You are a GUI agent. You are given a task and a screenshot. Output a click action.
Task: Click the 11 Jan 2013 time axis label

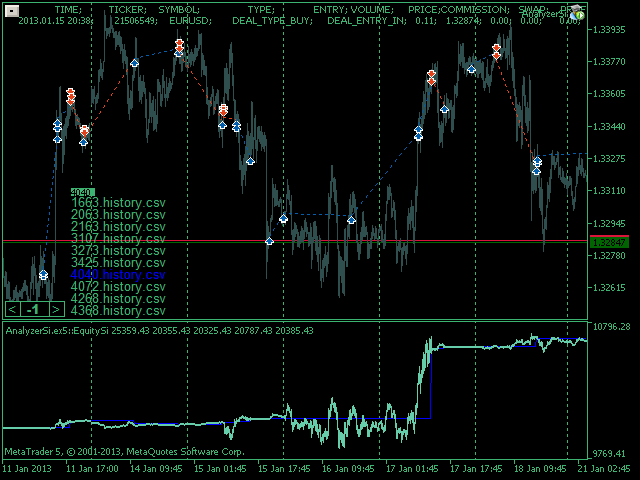tap(27, 469)
